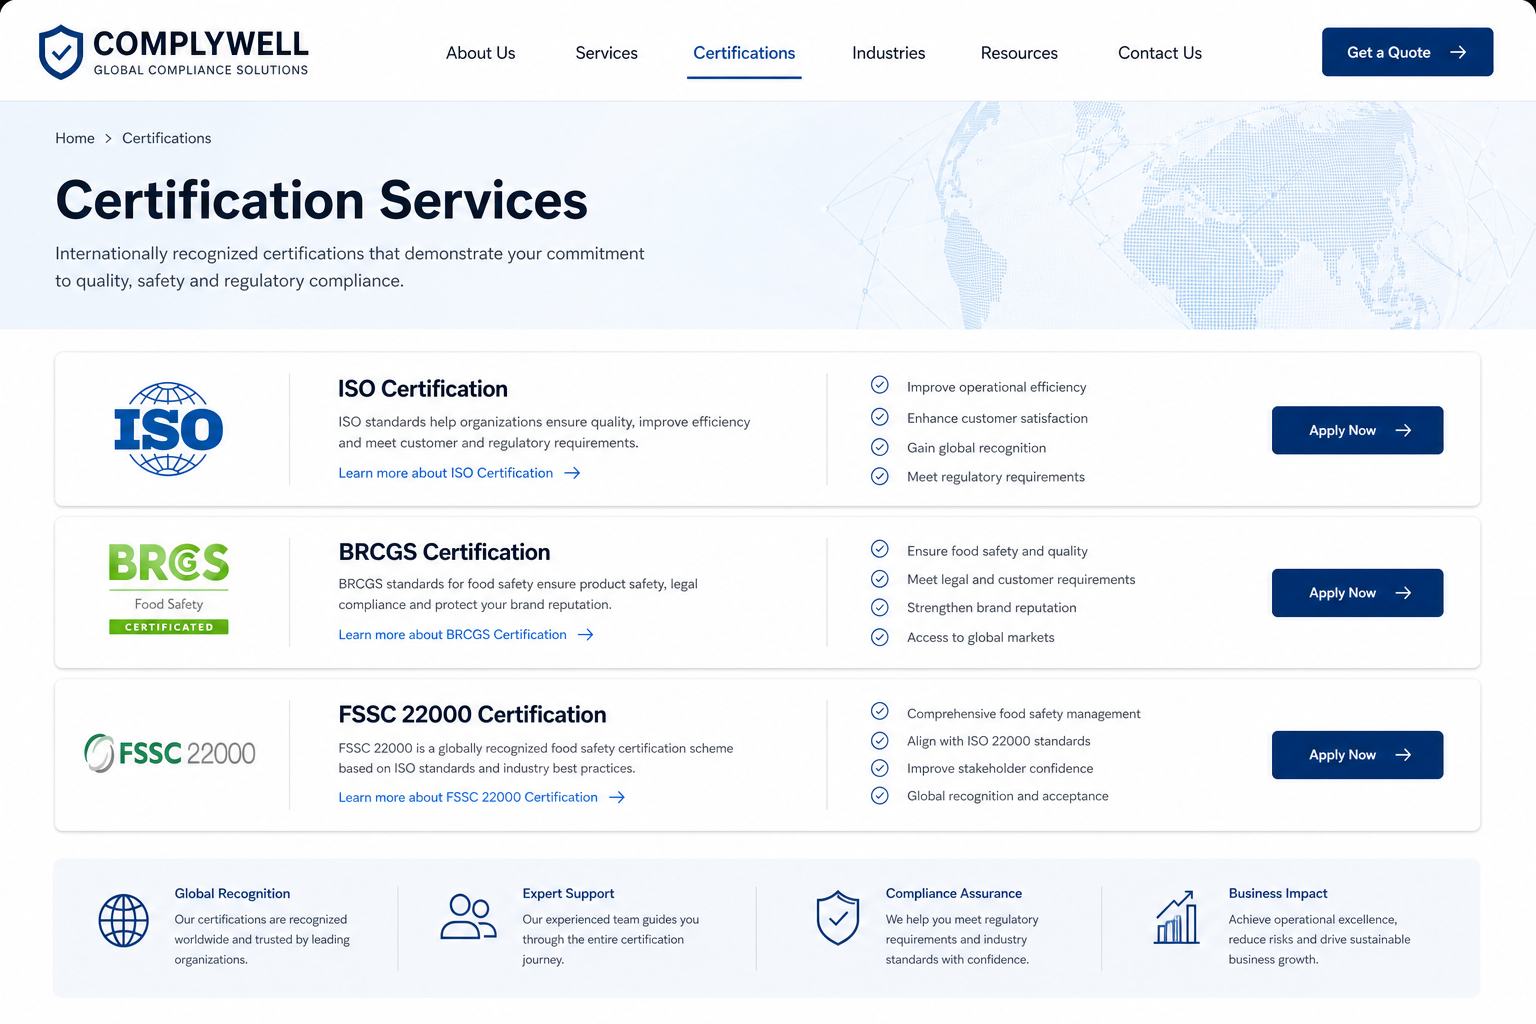Click the Expert Support people icon
The width and height of the screenshot is (1536, 1024).
click(468, 917)
